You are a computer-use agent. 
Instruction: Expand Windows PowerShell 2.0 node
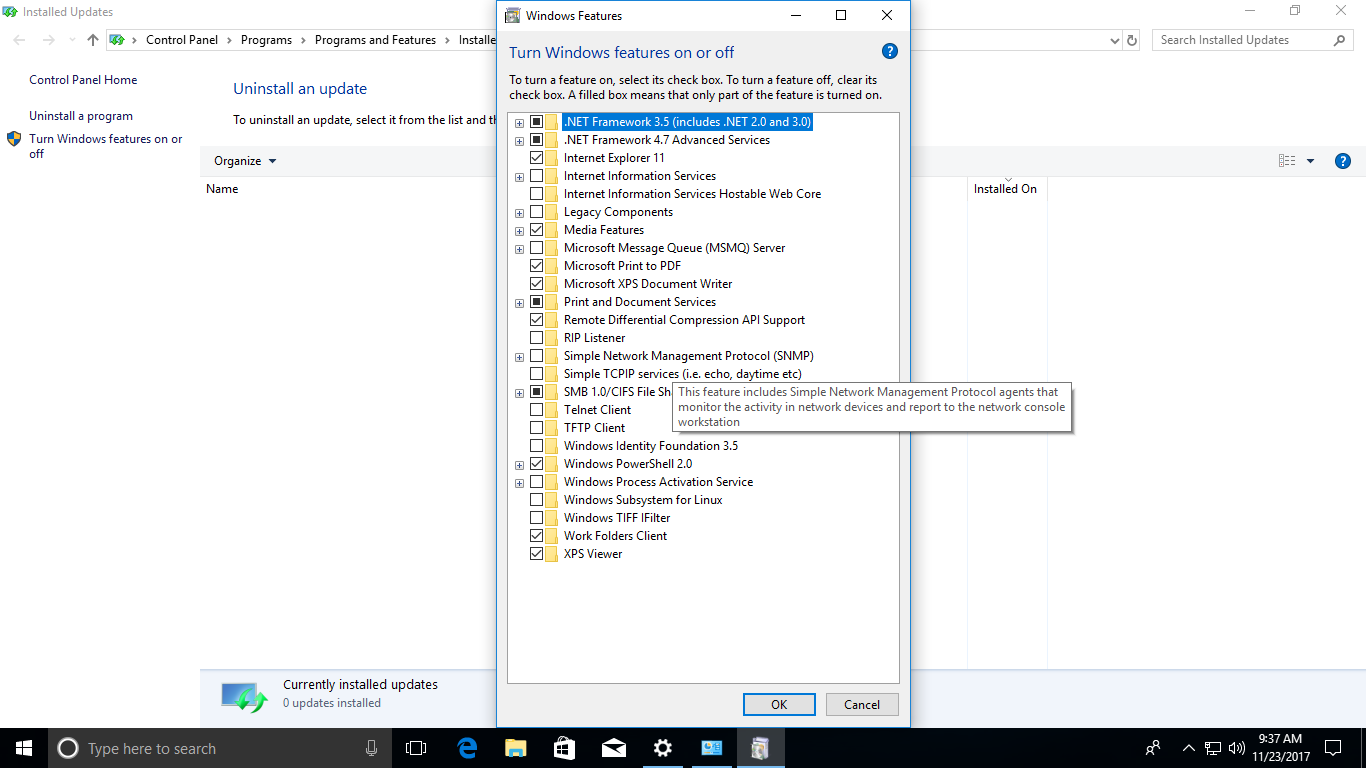(x=519, y=465)
